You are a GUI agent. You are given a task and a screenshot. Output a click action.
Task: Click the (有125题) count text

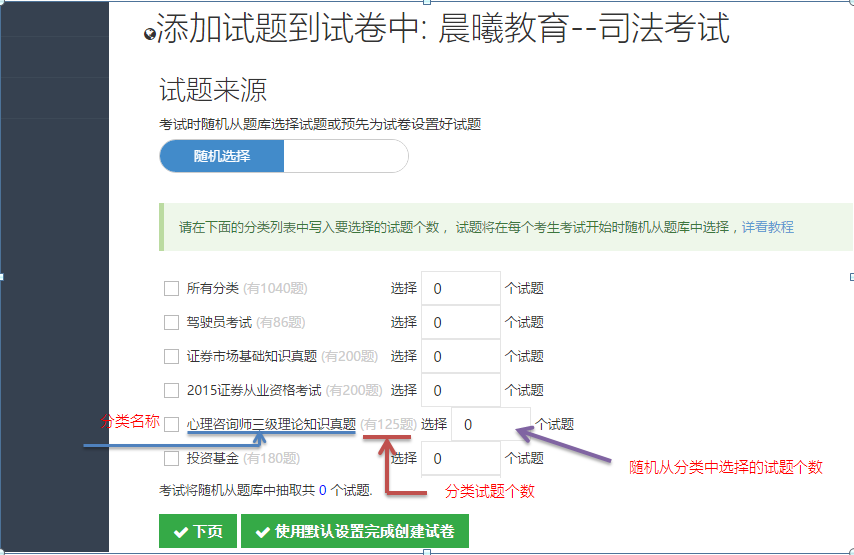point(388,424)
